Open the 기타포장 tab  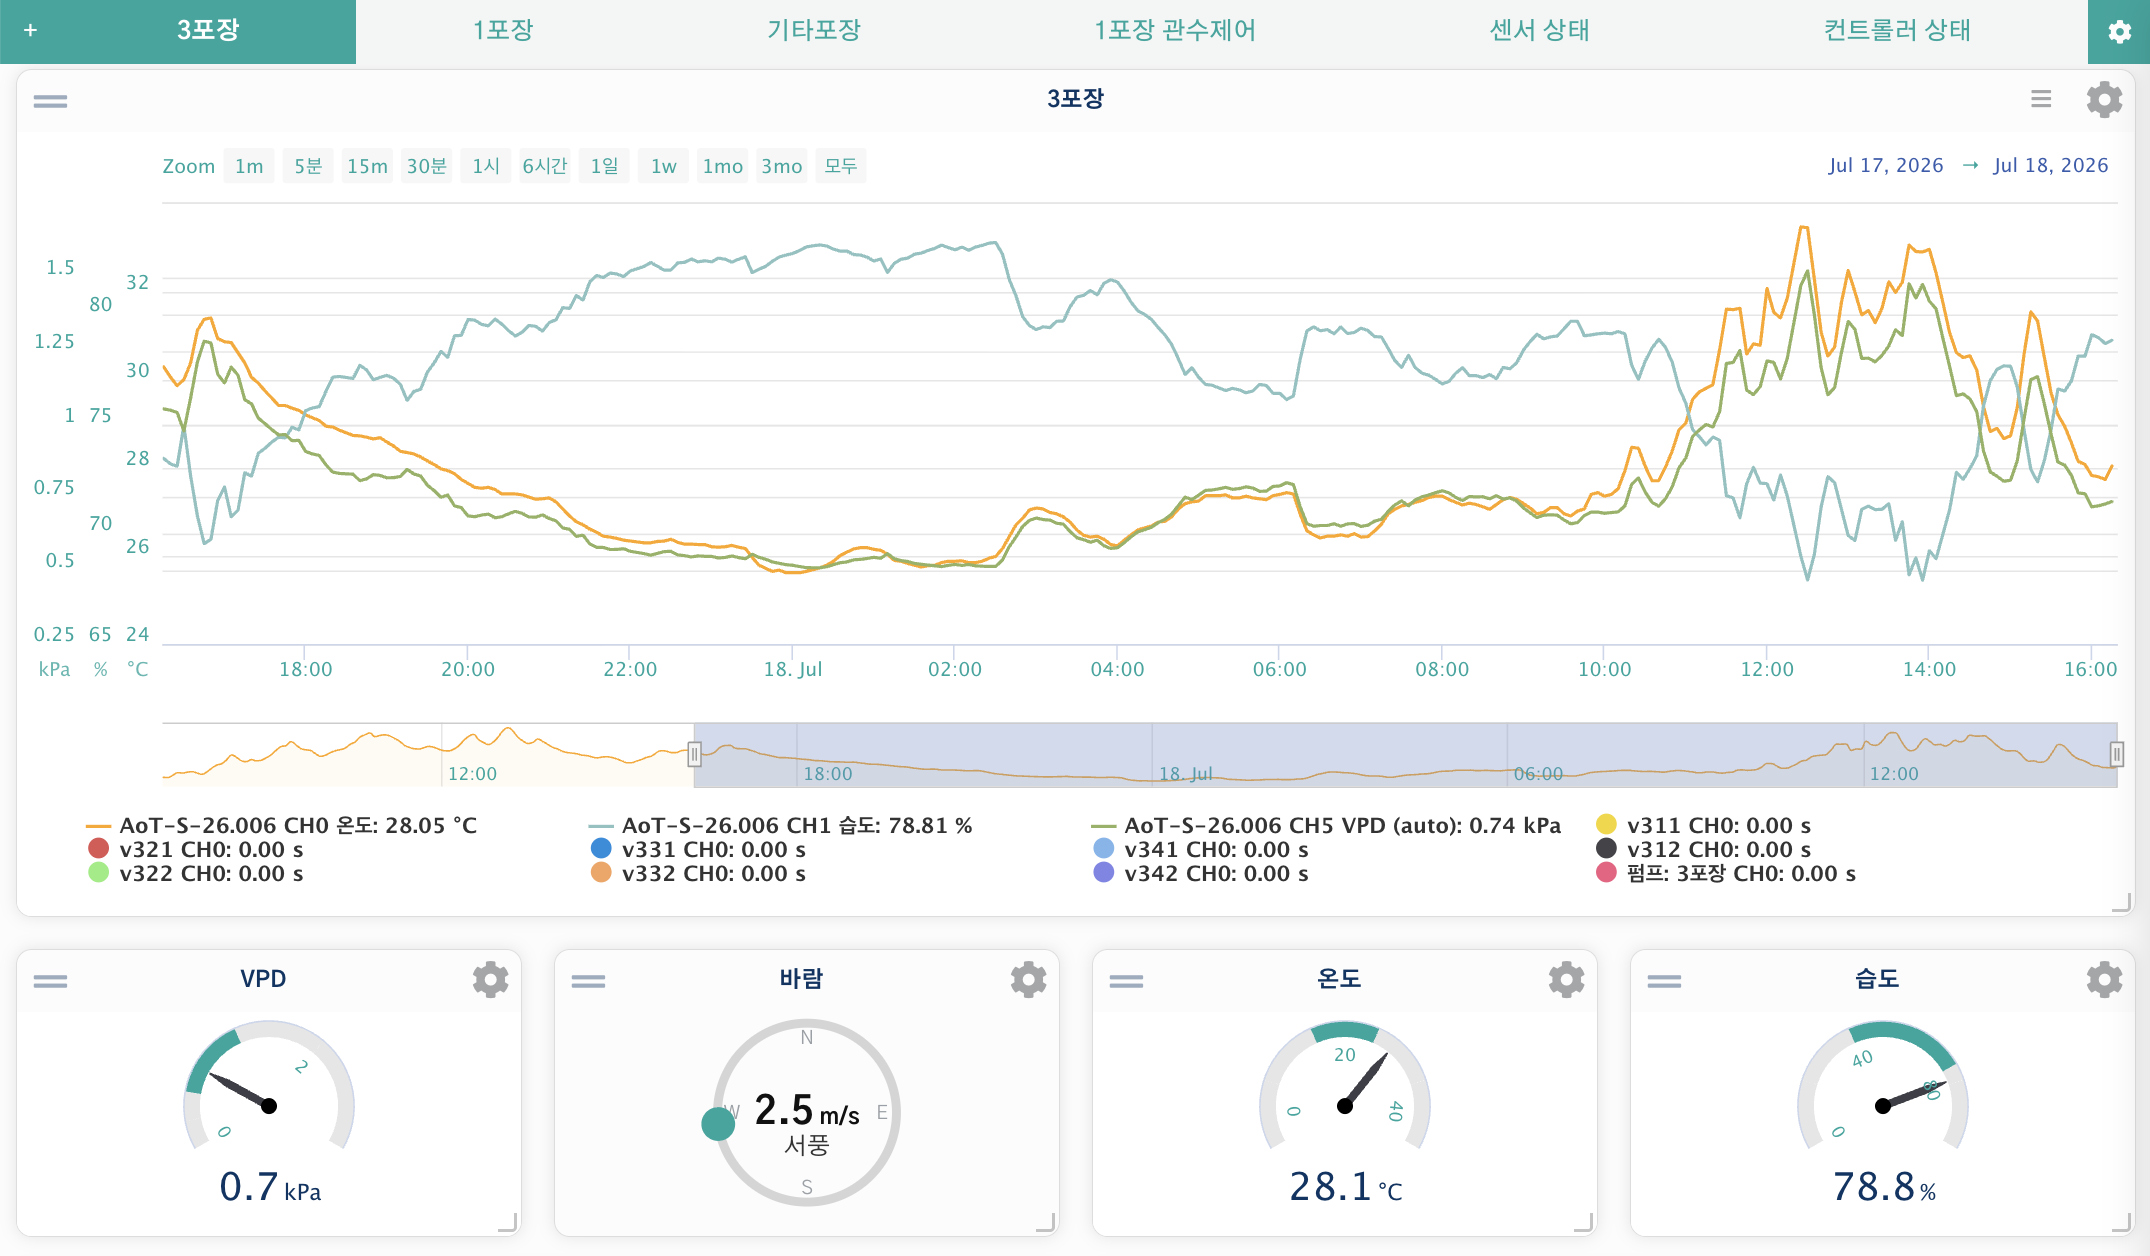coord(813,31)
